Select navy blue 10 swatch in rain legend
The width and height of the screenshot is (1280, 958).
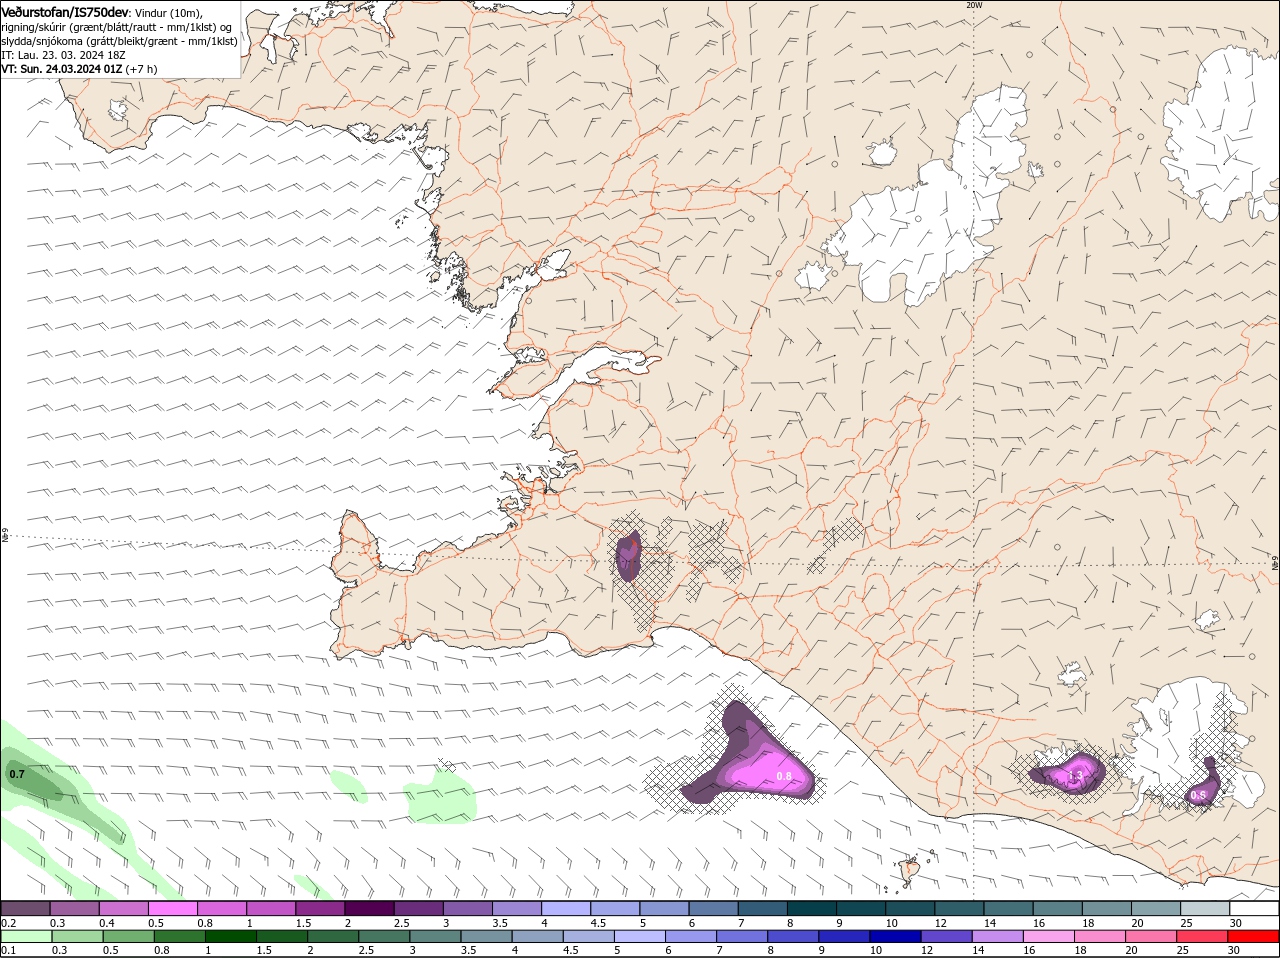(895, 937)
